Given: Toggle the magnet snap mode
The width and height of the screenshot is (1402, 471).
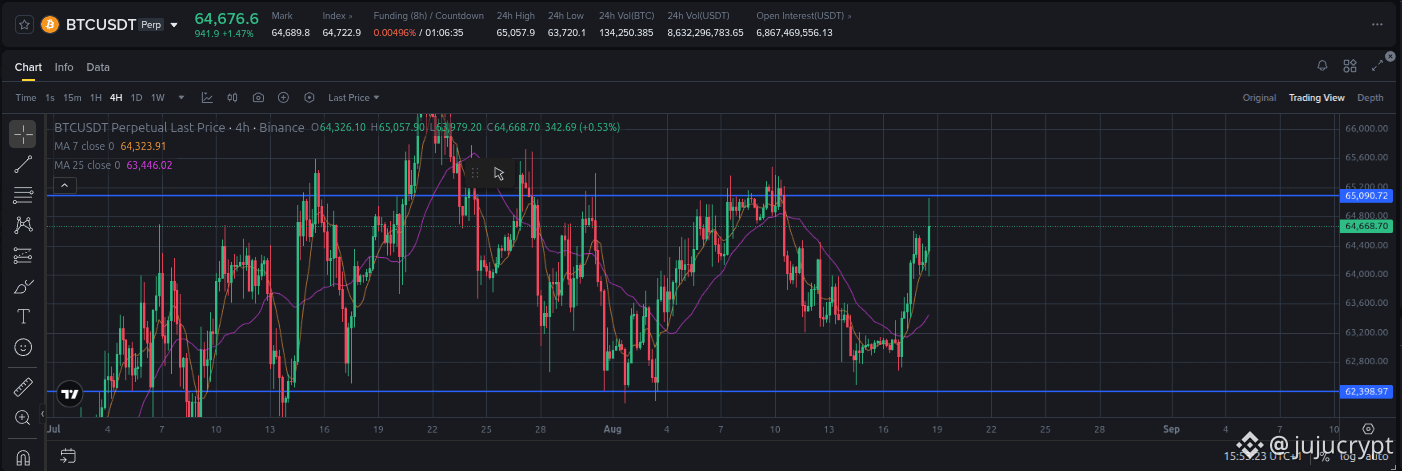Looking at the screenshot, I should [x=23, y=457].
